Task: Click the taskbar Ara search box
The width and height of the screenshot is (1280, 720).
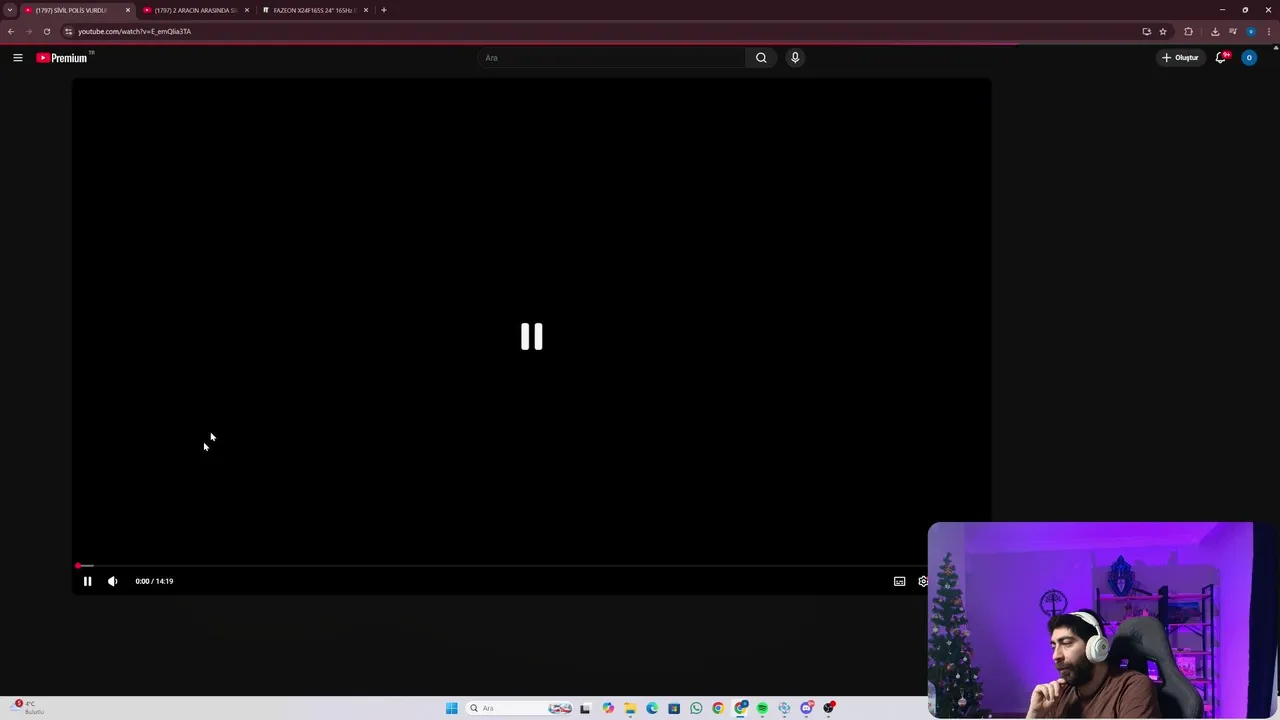Action: (520, 708)
